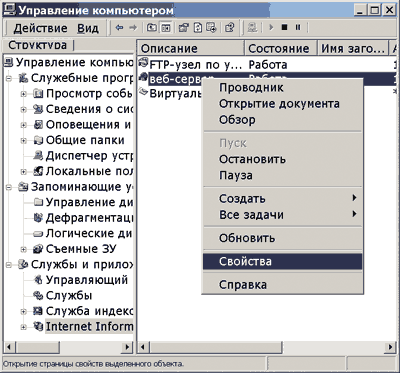Click the Properties toolbar icon

(184, 28)
